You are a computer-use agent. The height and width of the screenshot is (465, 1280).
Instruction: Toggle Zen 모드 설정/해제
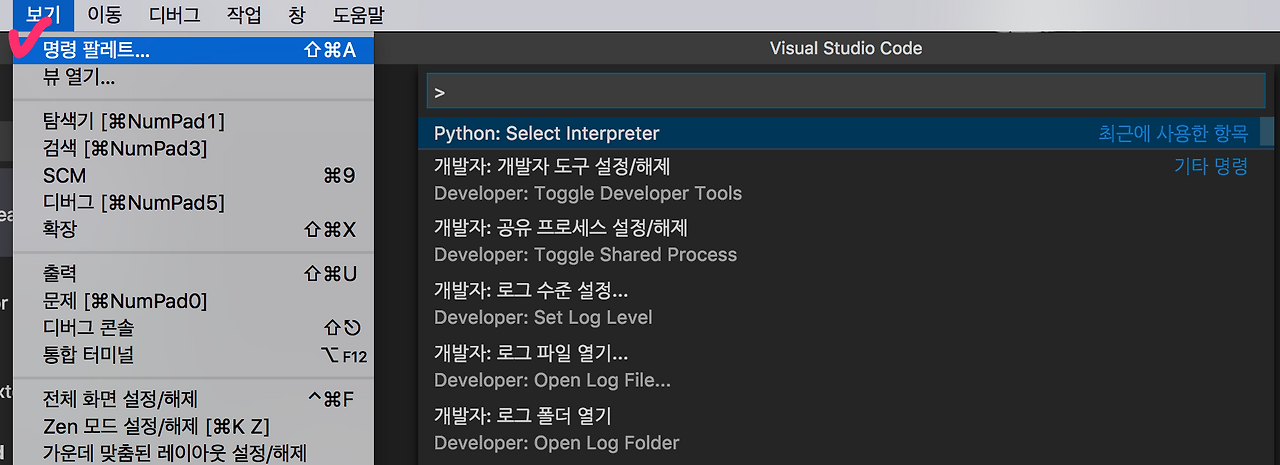193,426
